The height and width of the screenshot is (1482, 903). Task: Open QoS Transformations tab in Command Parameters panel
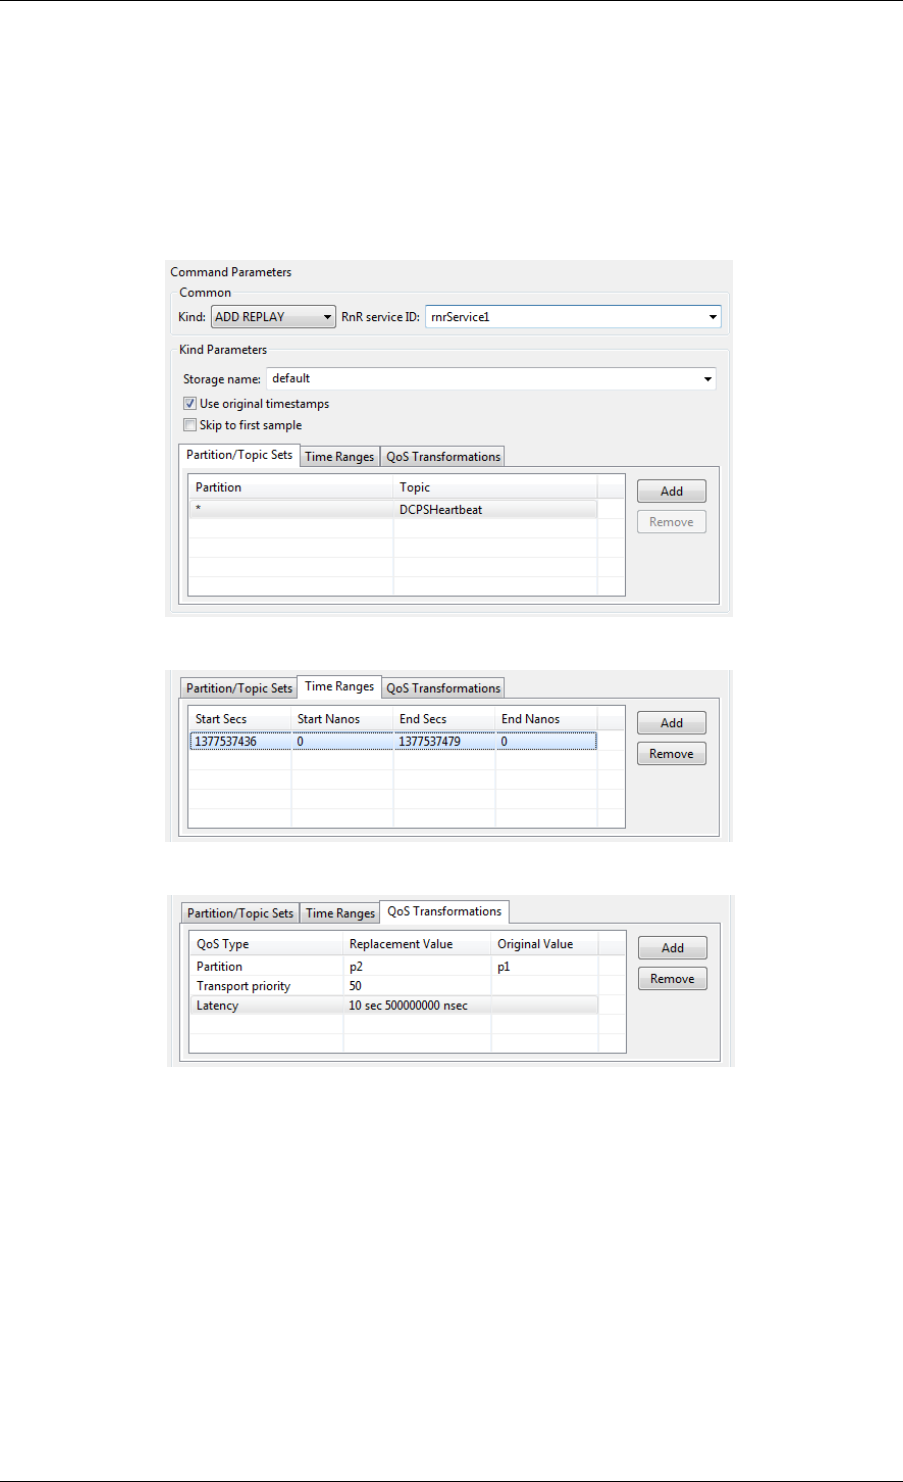tap(443, 457)
